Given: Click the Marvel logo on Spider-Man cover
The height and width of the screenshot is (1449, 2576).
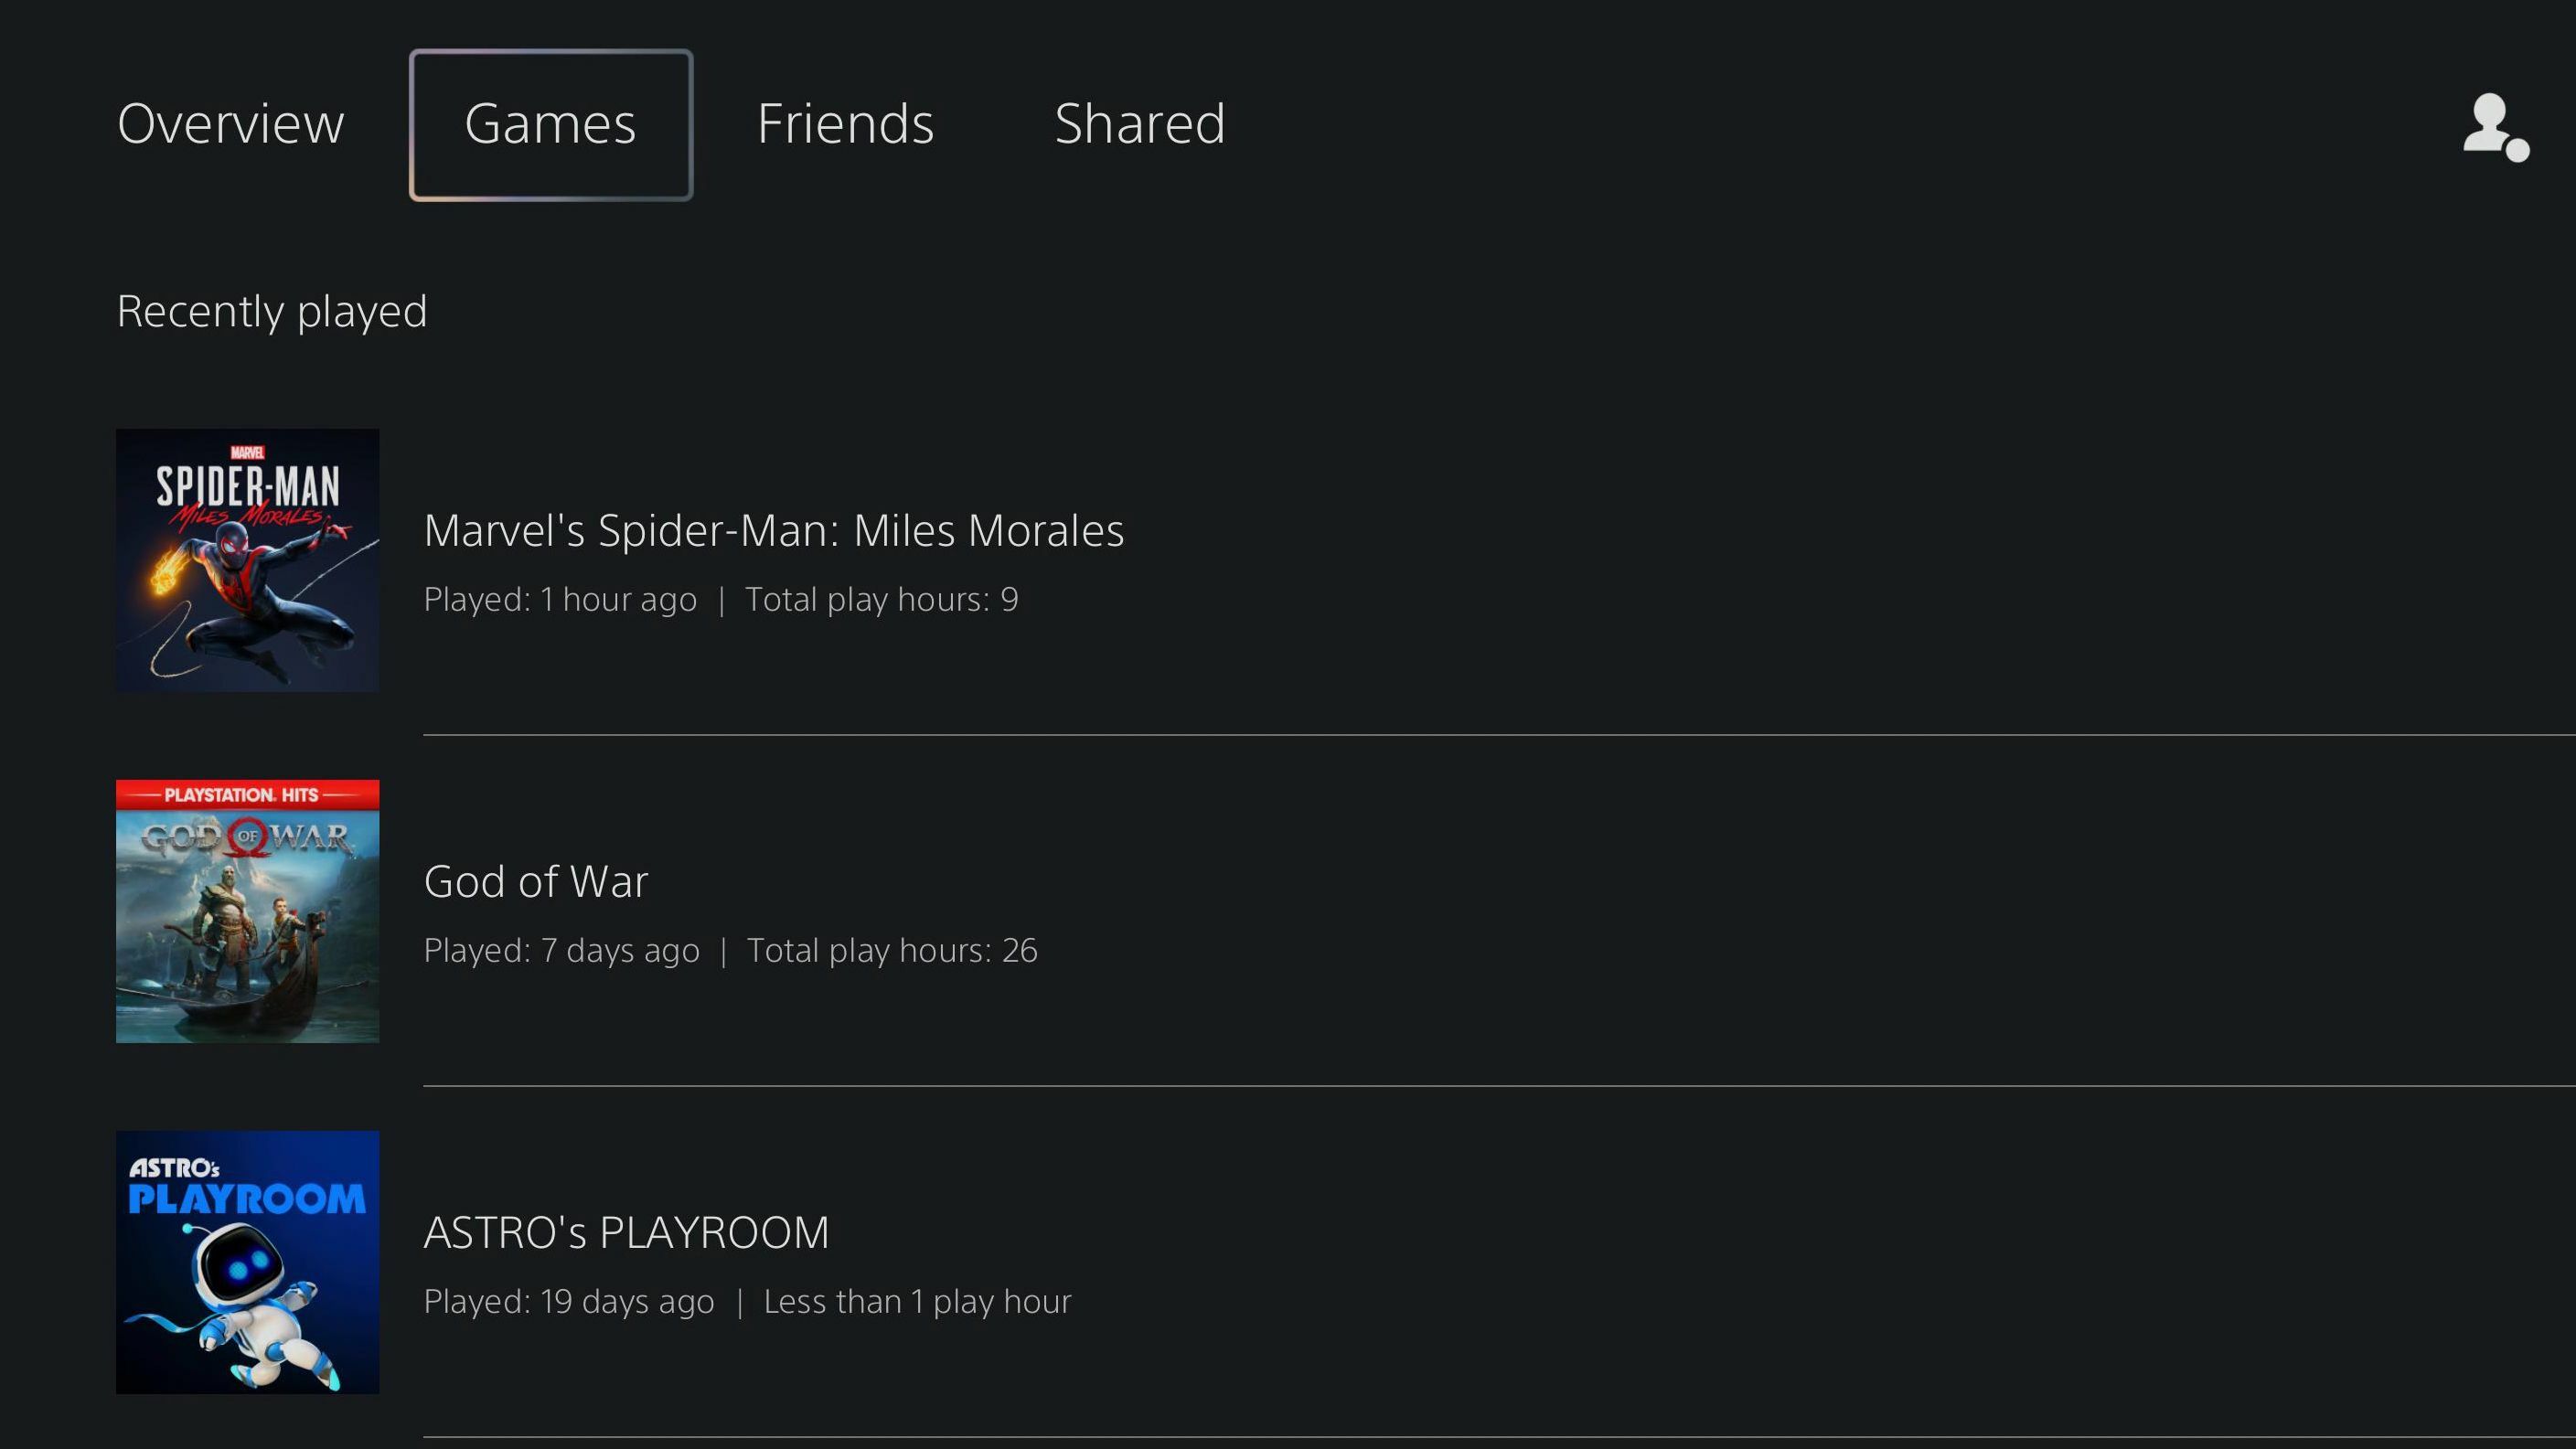Looking at the screenshot, I should click(x=247, y=453).
